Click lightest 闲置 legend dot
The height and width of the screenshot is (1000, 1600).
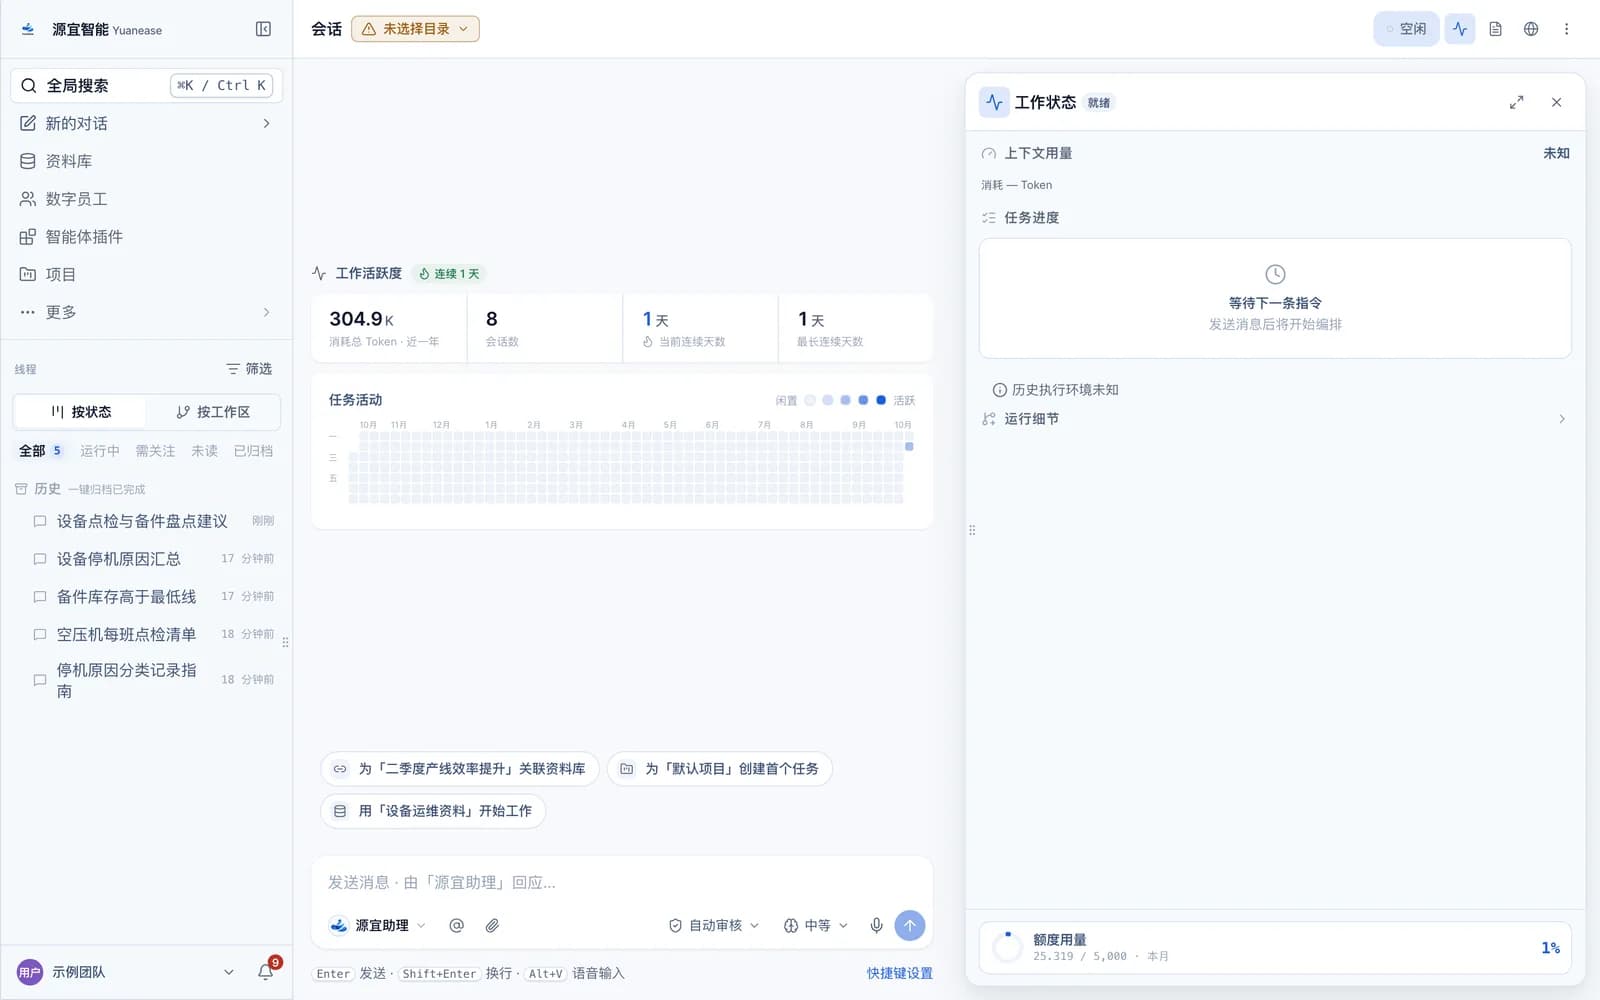pyautogui.click(x=810, y=400)
